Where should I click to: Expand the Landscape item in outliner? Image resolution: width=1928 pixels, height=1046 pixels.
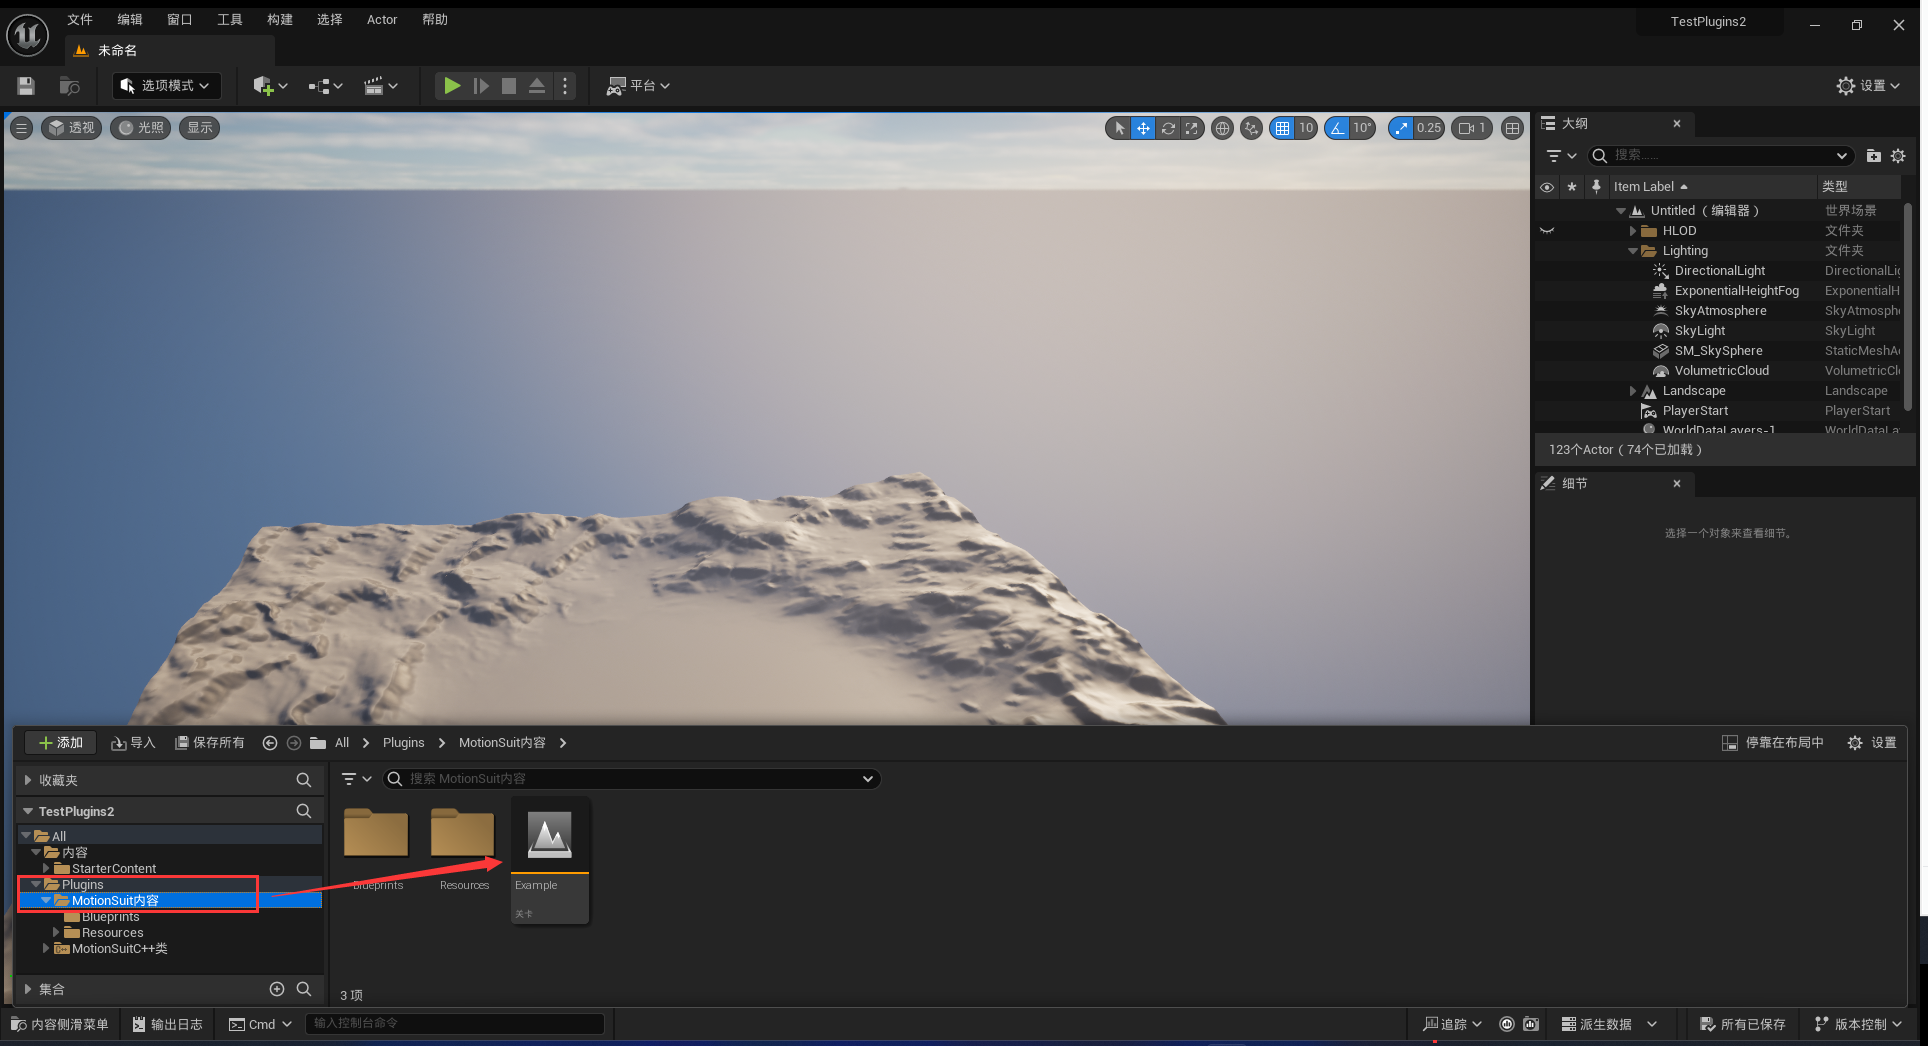1633,391
